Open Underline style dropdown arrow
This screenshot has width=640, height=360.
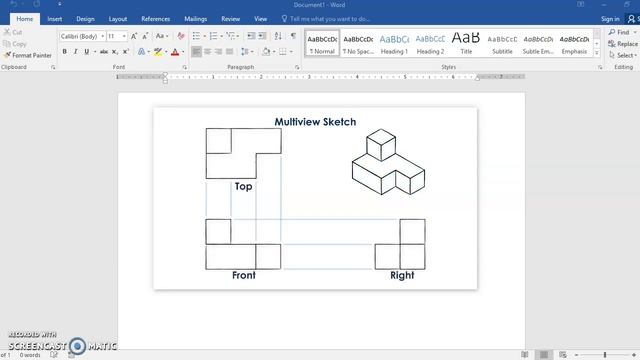(95, 52)
